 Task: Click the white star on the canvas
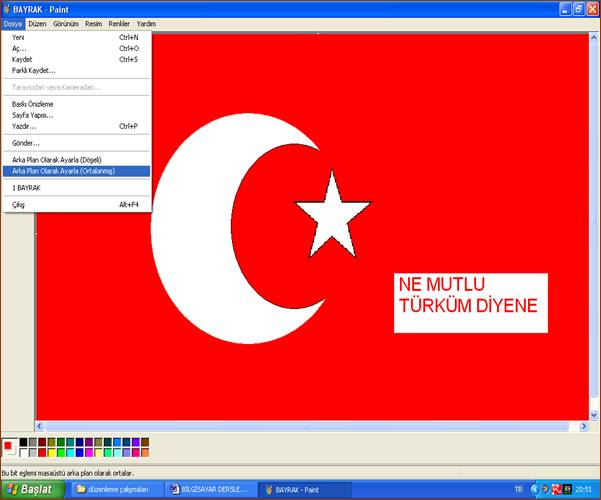tap(333, 215)
